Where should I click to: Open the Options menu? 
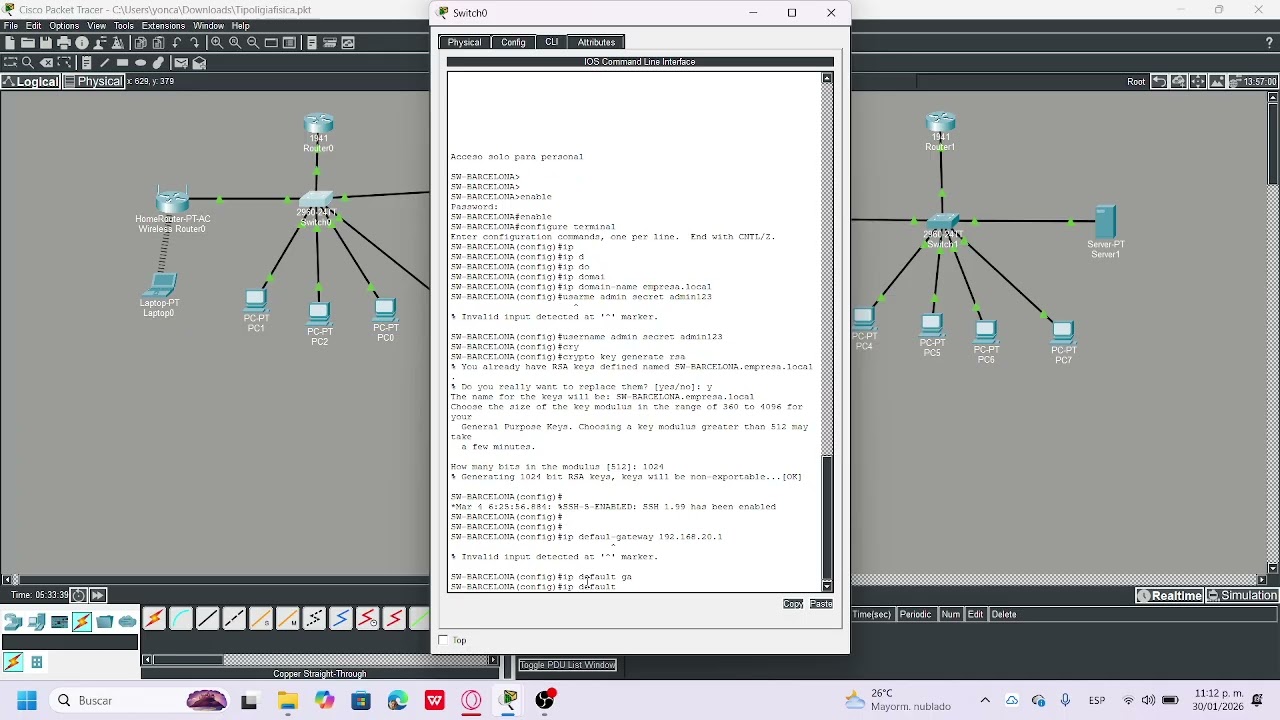[64, 26]
